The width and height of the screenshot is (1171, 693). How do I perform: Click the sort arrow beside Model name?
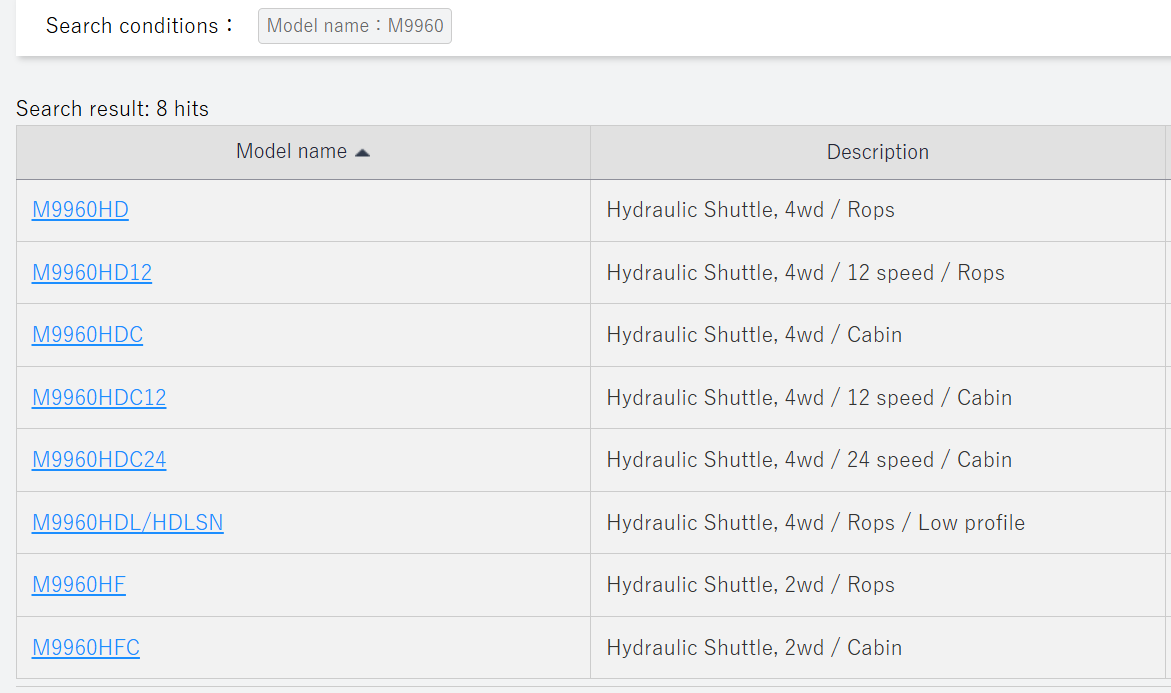[362, 152]
